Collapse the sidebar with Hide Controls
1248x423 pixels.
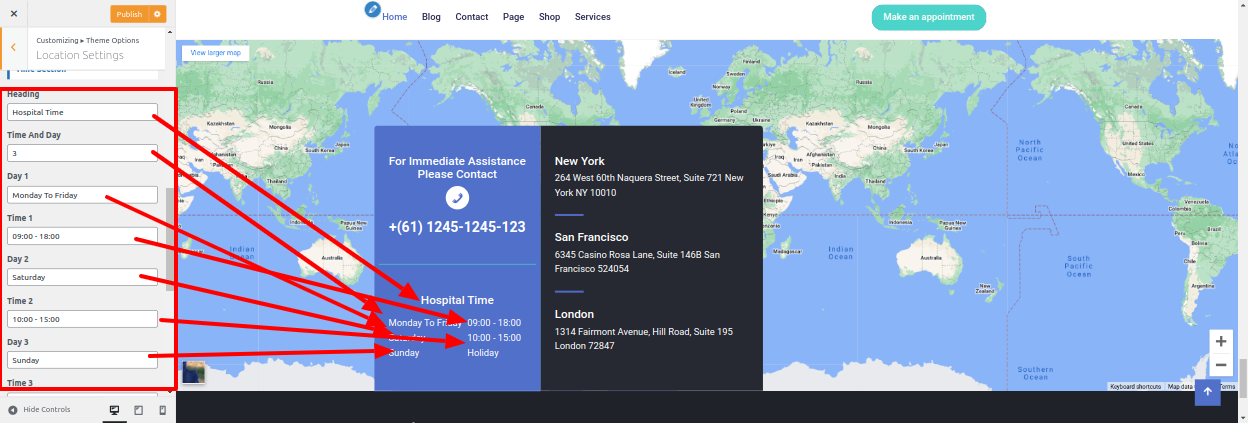(39, 410)
